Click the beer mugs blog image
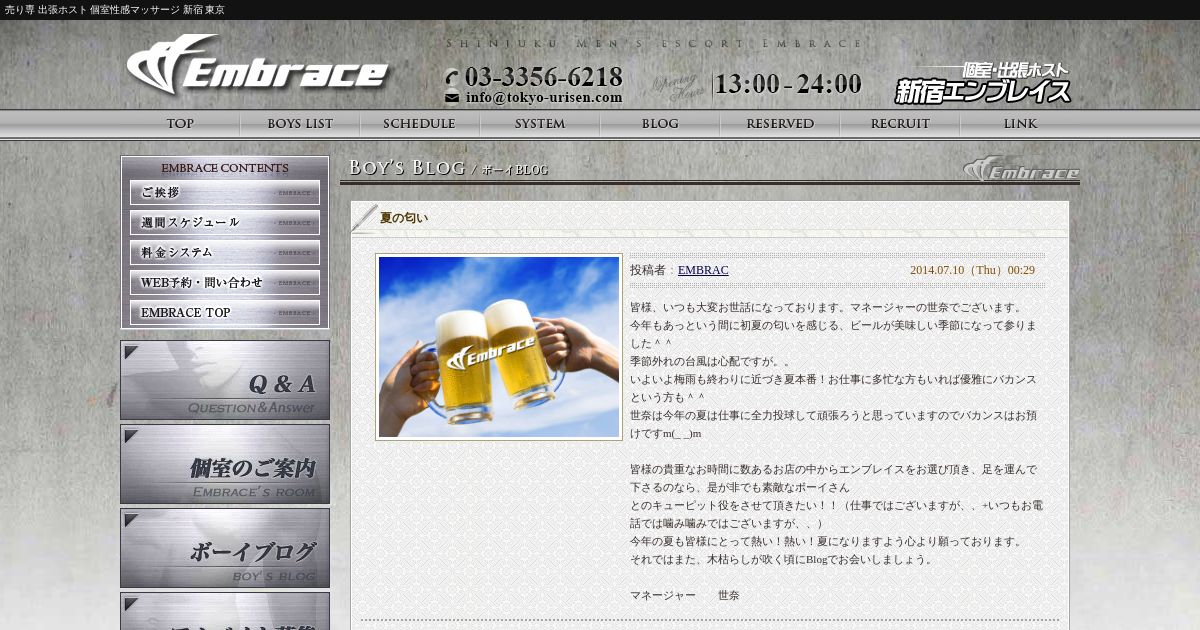Image resolution: width=1200 pixels, height=630 pixels. click(x=499, y=347)
